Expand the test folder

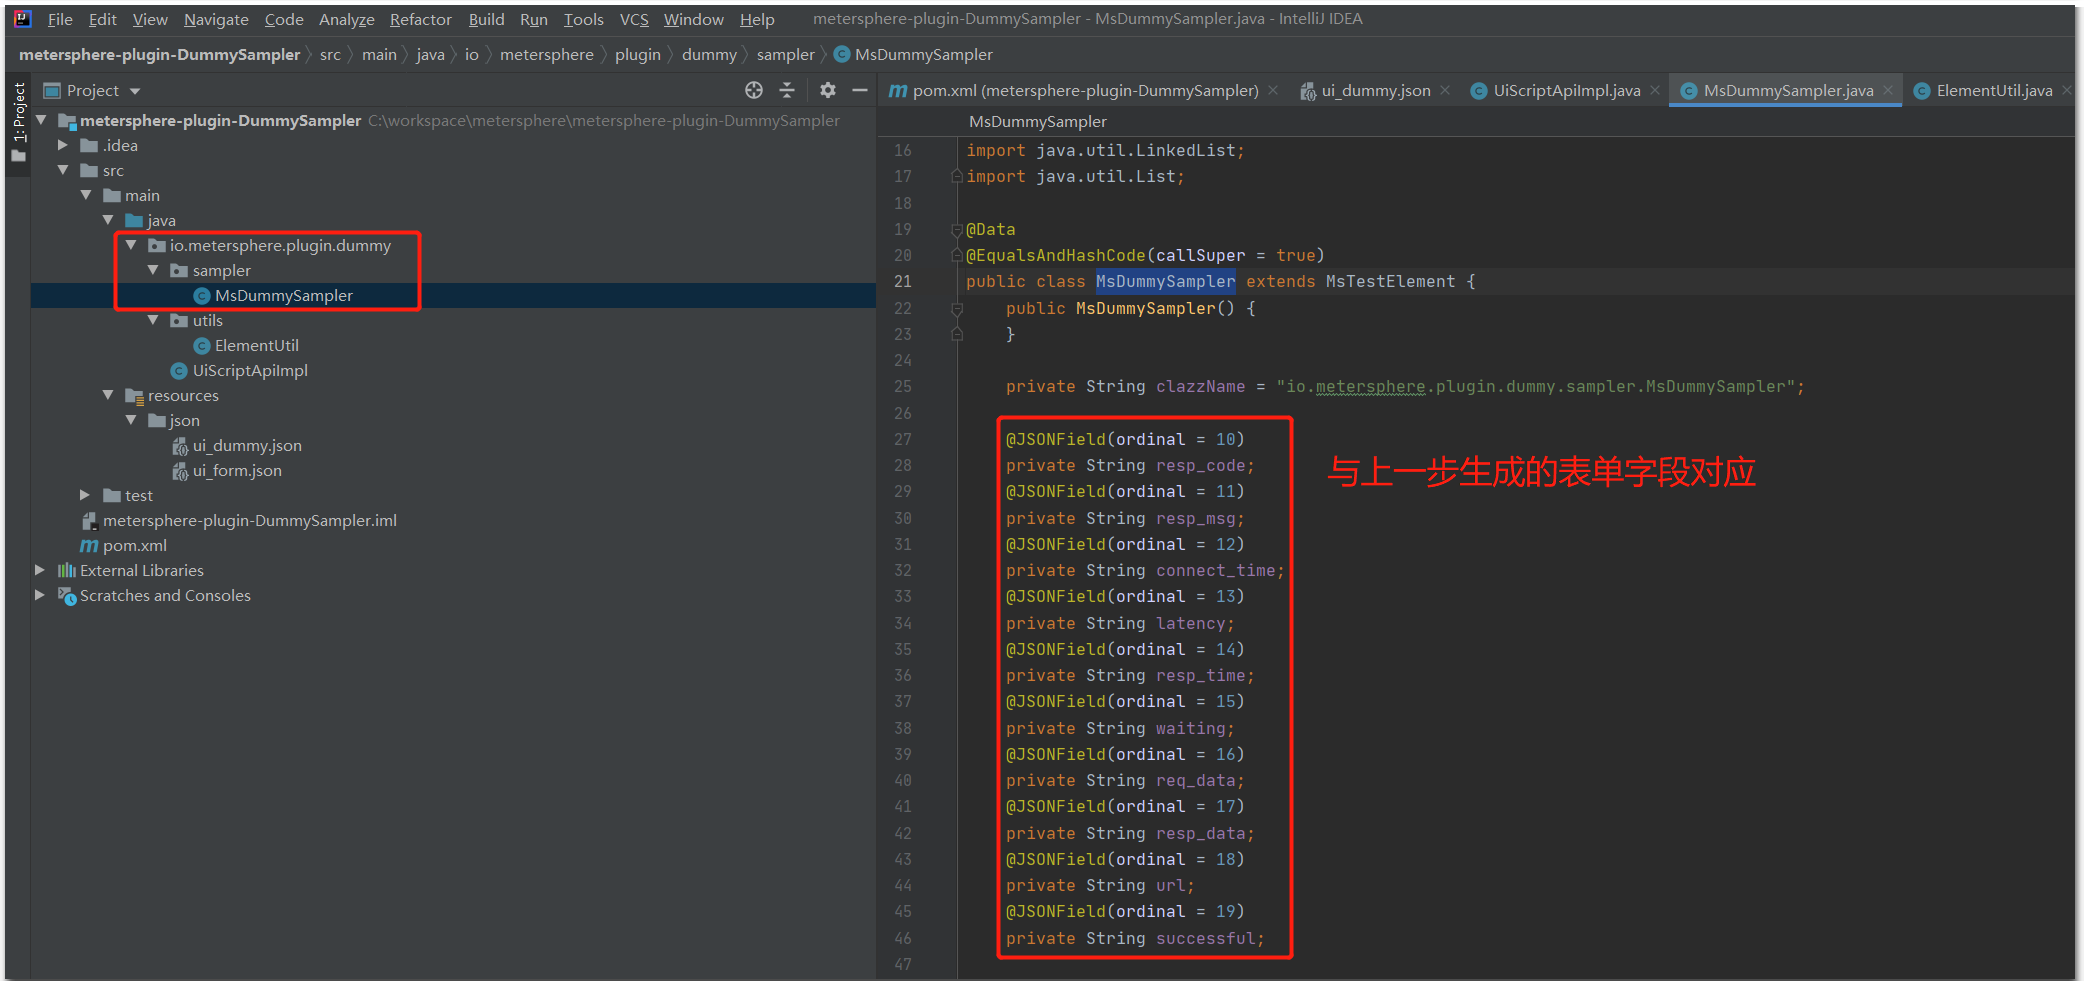tap(85, 495)
